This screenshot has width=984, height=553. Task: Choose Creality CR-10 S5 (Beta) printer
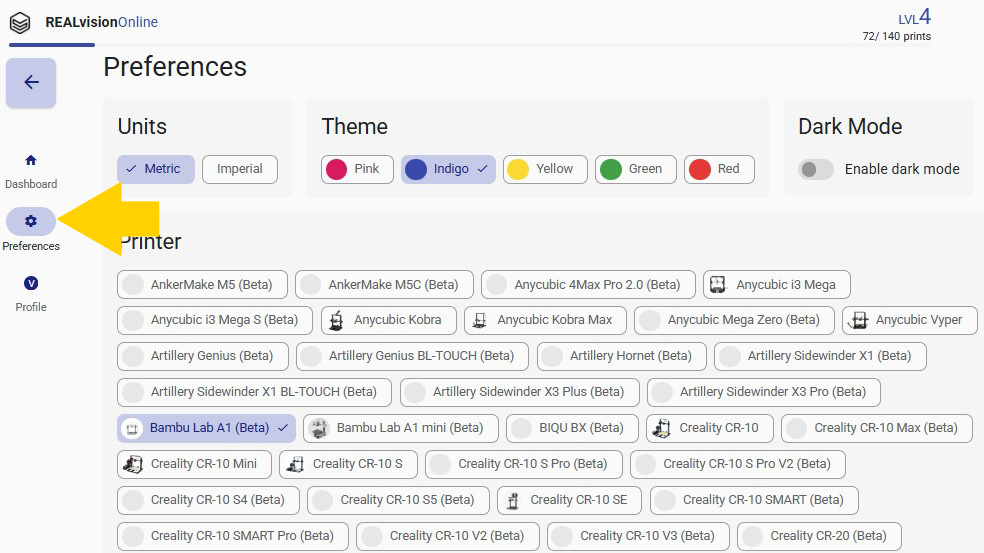398,500
